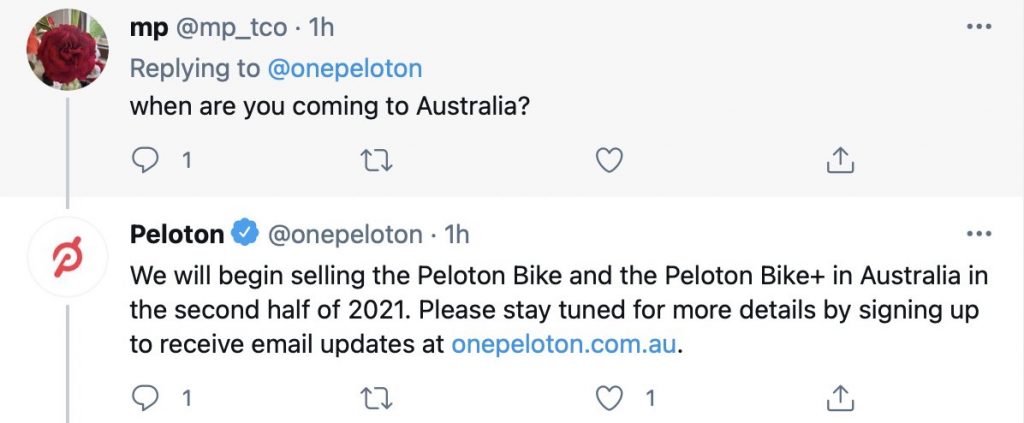Open mp's tweet via its 1h timestamp

pyautogui.click(x=322, y=29)
